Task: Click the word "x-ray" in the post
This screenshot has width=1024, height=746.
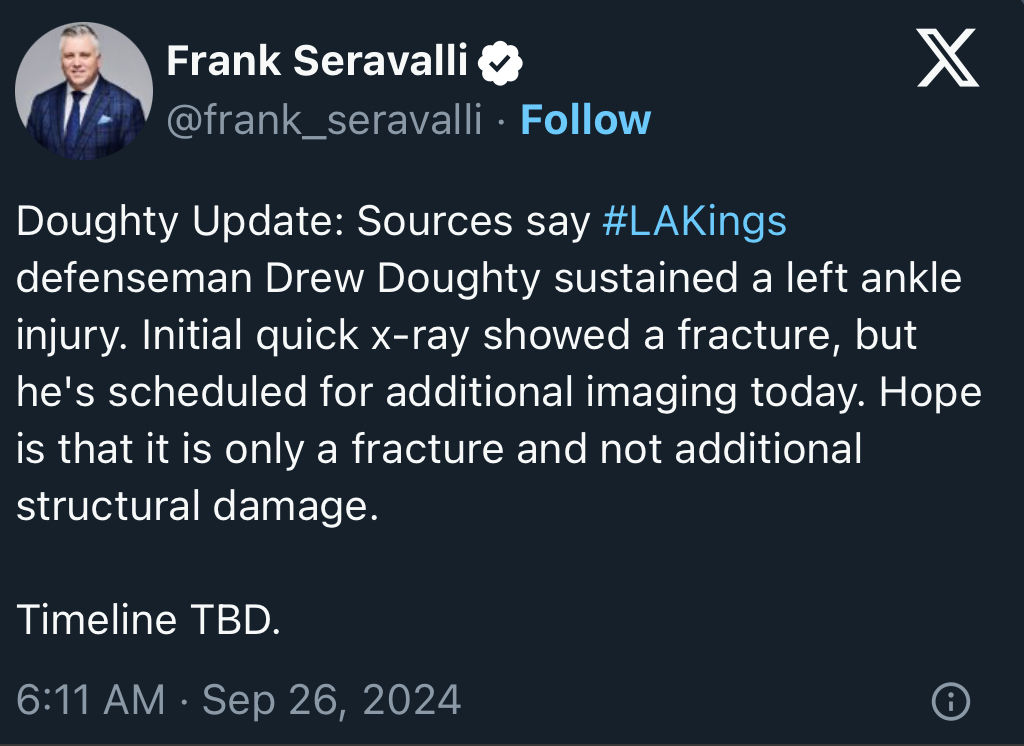Action: [x=421, y=335]
